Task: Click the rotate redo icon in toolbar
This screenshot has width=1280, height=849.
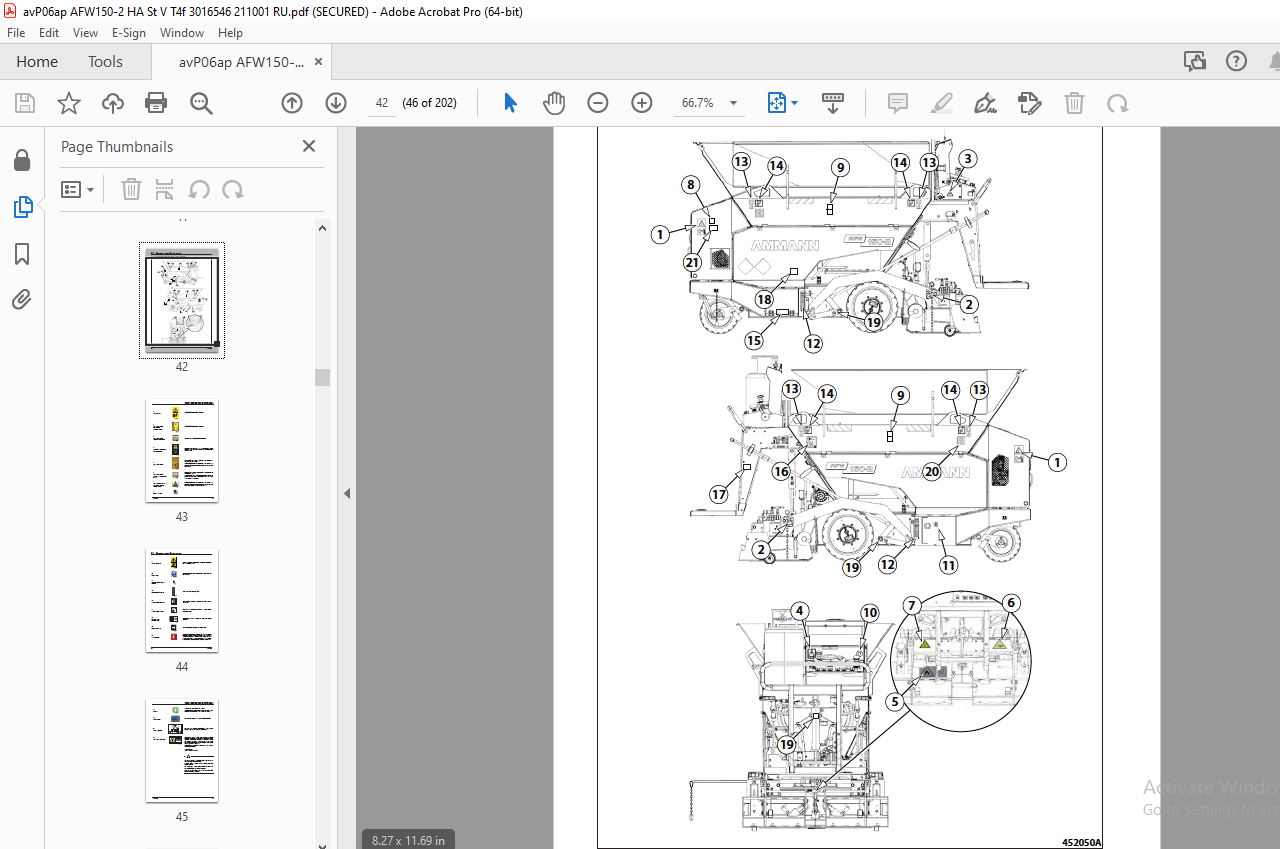Action: [x=1118, y=103]
